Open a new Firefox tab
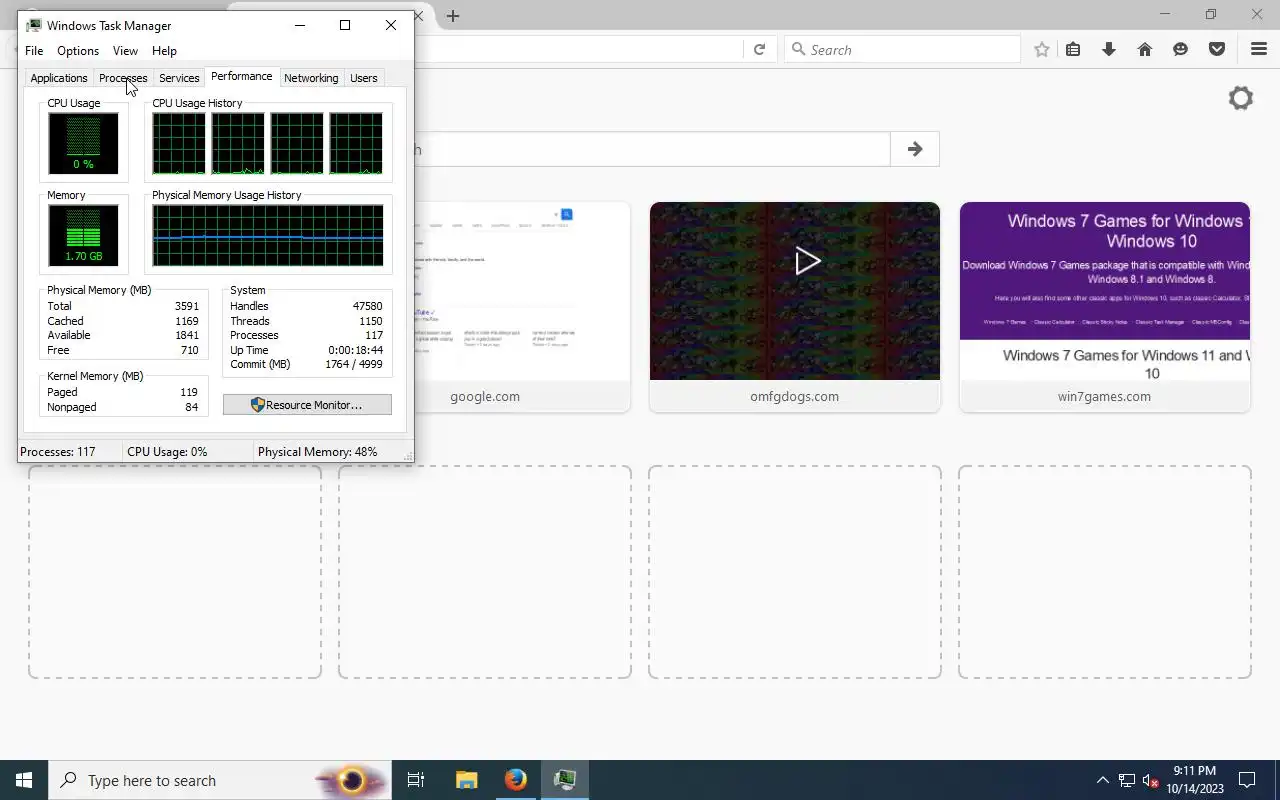The image size is (1280, 800). [453, 16]
